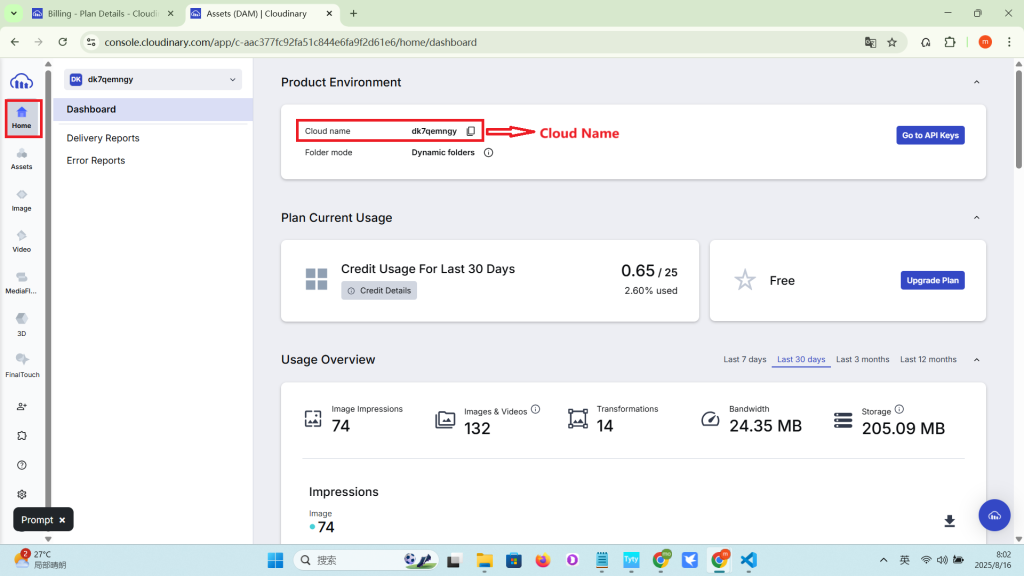1024x576 pixels.
Task: Collapse the Plan Current Usage section
Action: click(976, 217)
